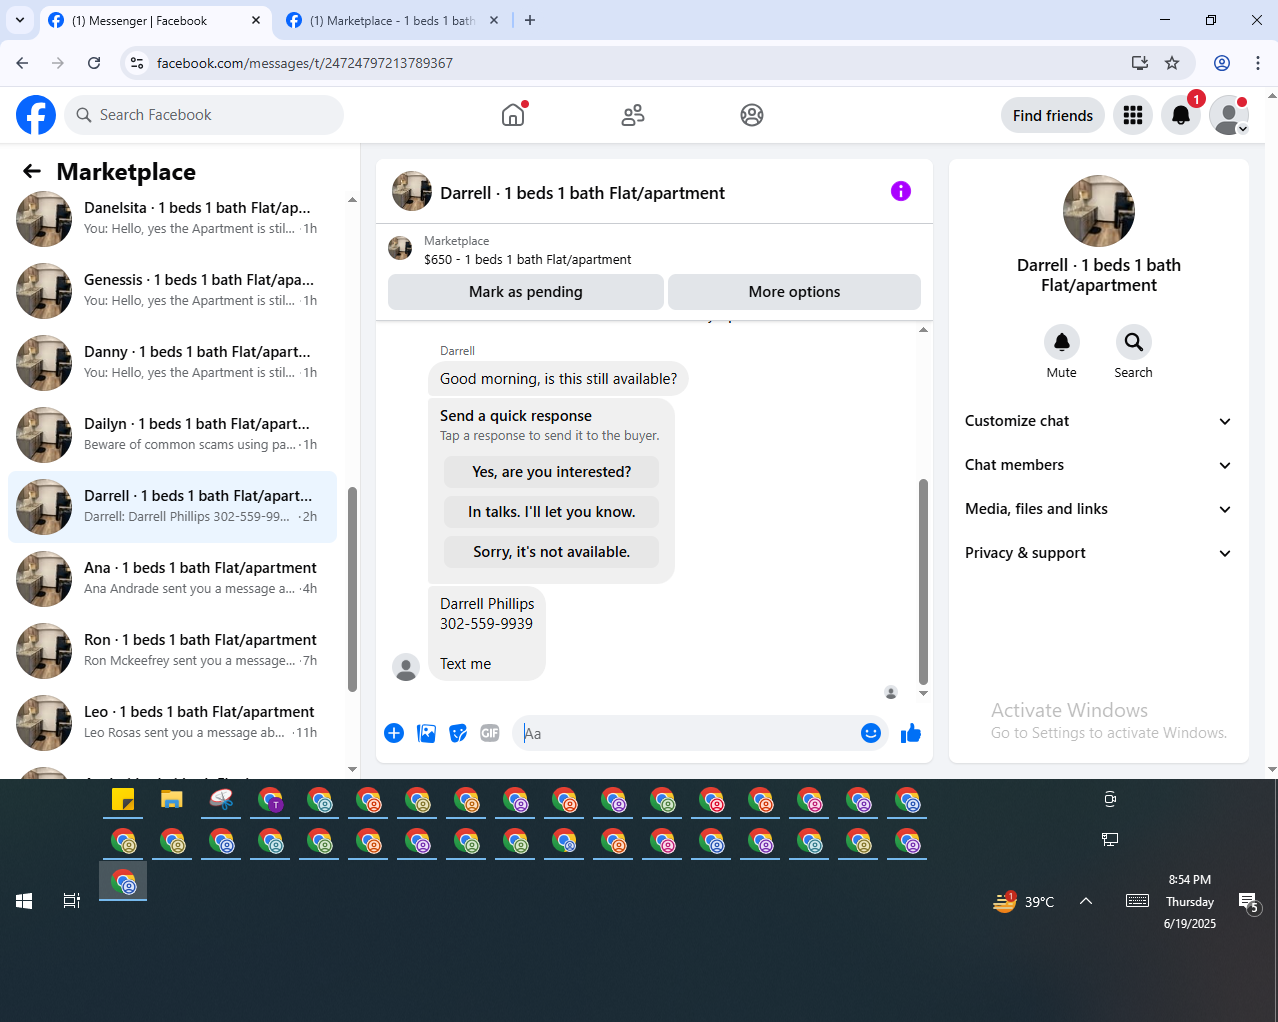Open the Ana conversation
Screen dimensions: 1278x1022
(173, 579)
